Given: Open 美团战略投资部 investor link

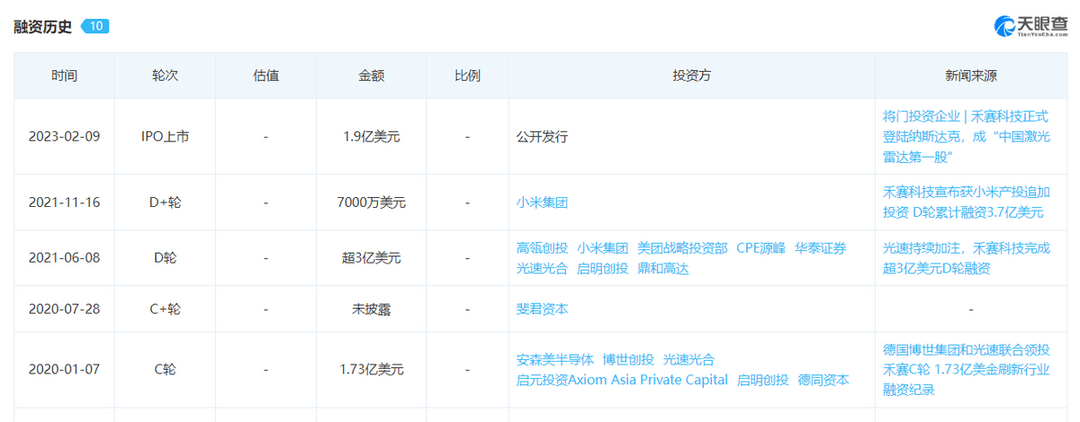Looking at the screenshot, I should click(x=682, y=249).
